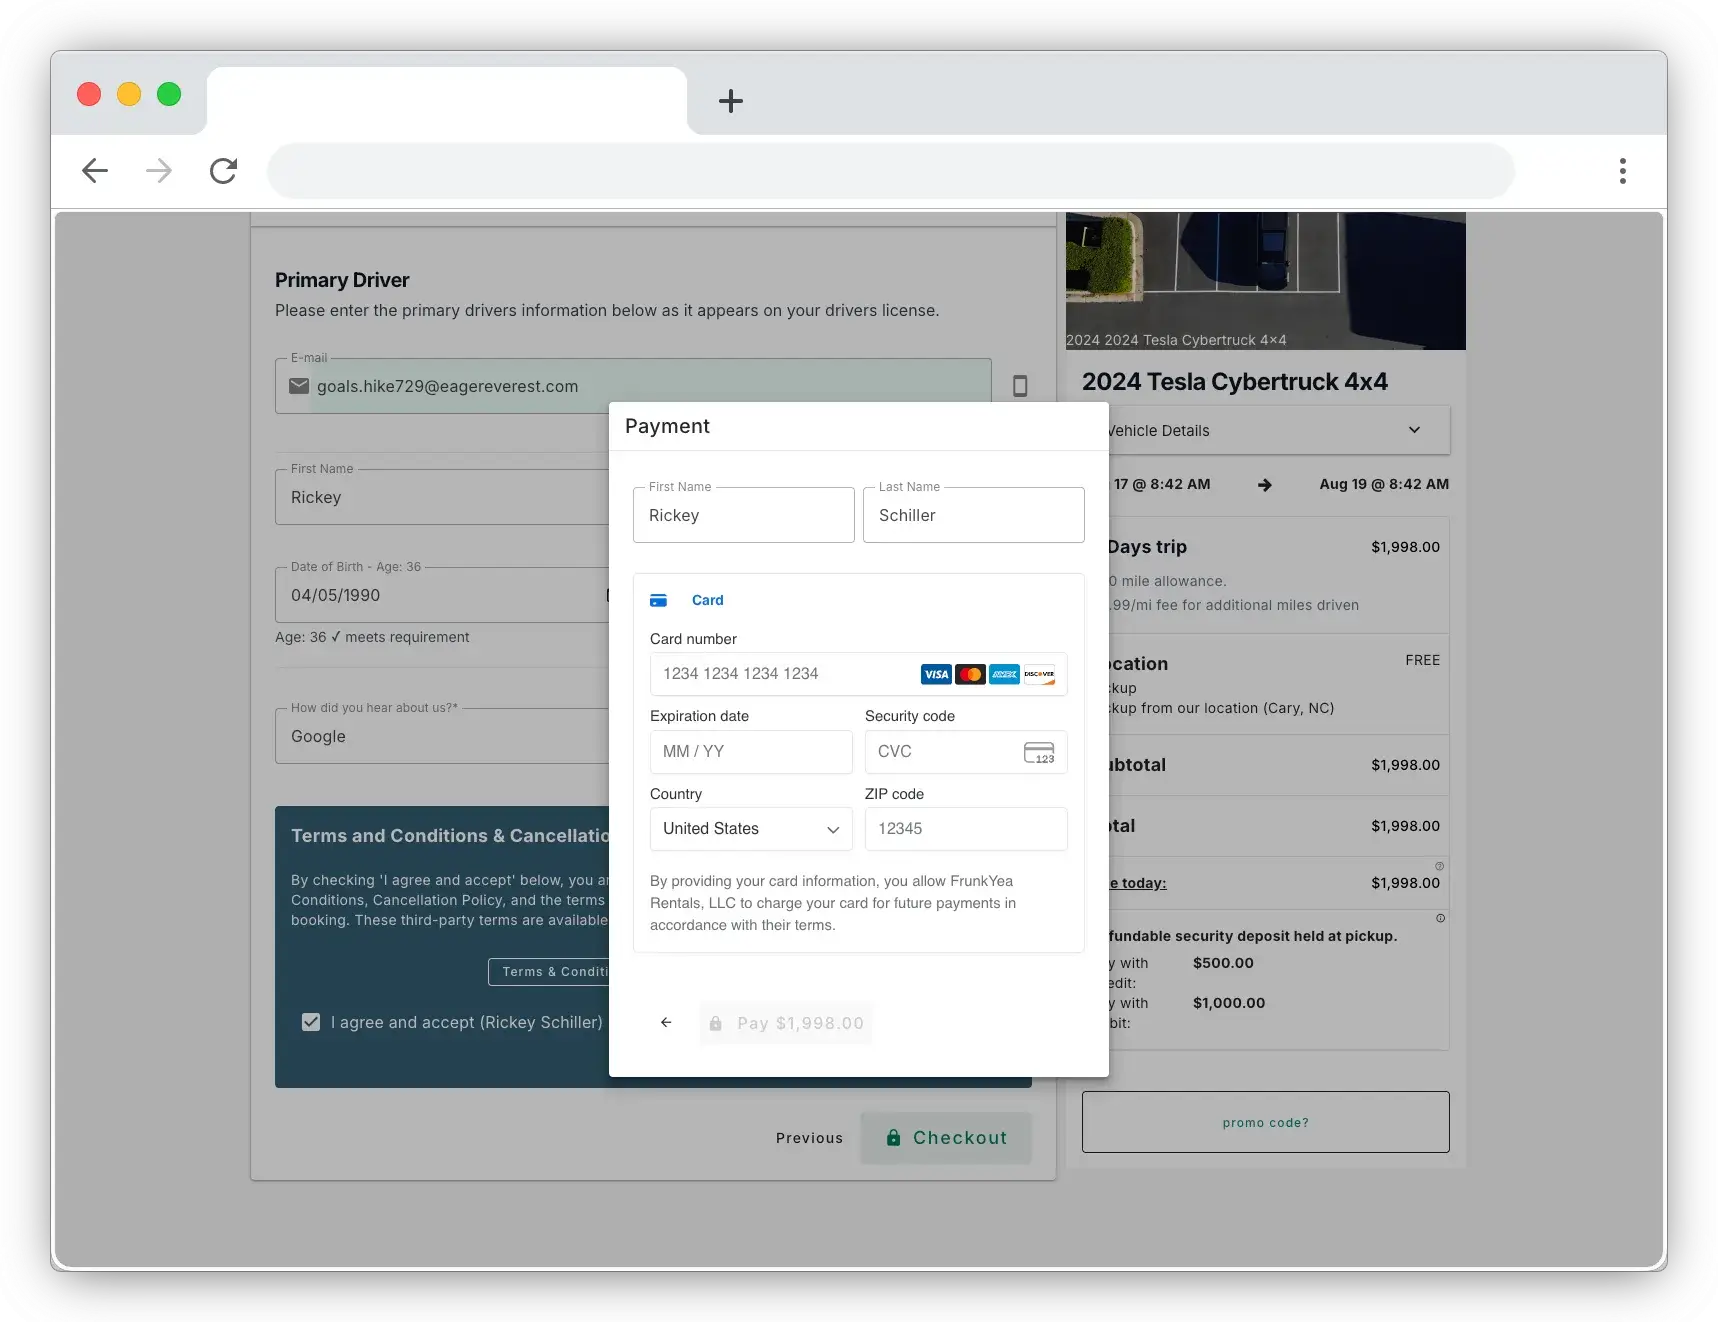Click the ZIP code field

coord(966,829)
